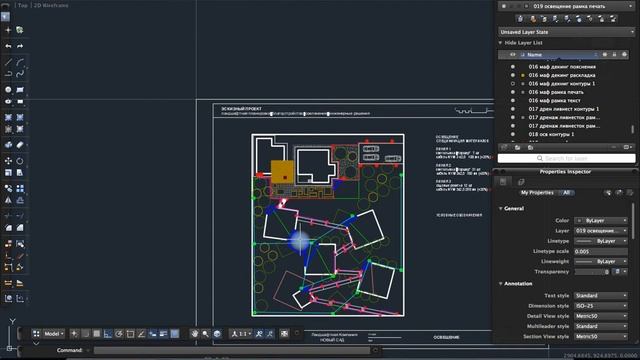Open the Model space dropdown in status bar

pyautogui.click(x=53, y=333)
